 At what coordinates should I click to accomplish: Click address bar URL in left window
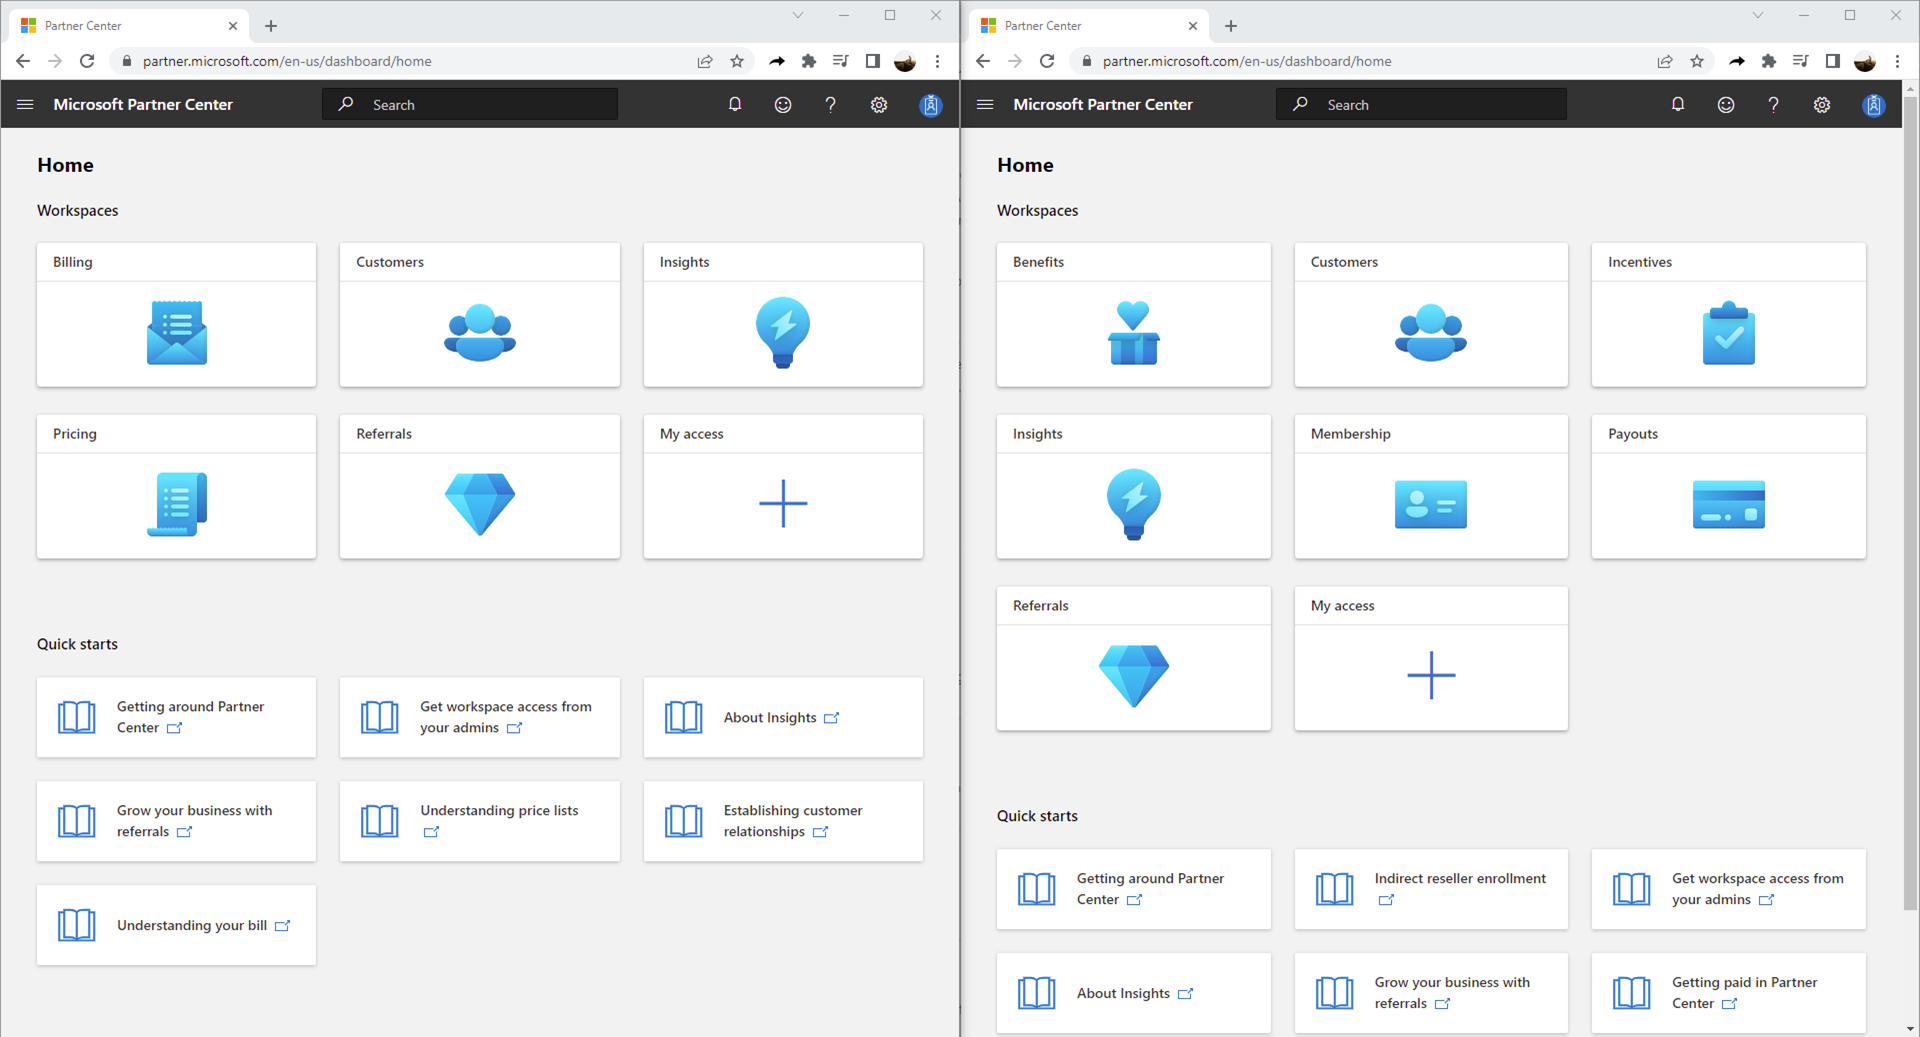(287, 61)
